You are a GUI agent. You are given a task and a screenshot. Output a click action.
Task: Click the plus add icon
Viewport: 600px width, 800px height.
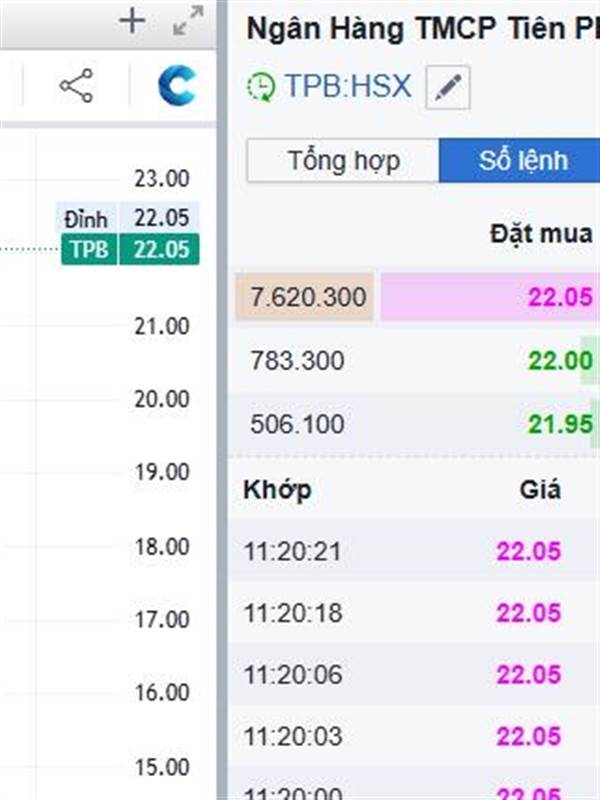[x=132, y=21]
